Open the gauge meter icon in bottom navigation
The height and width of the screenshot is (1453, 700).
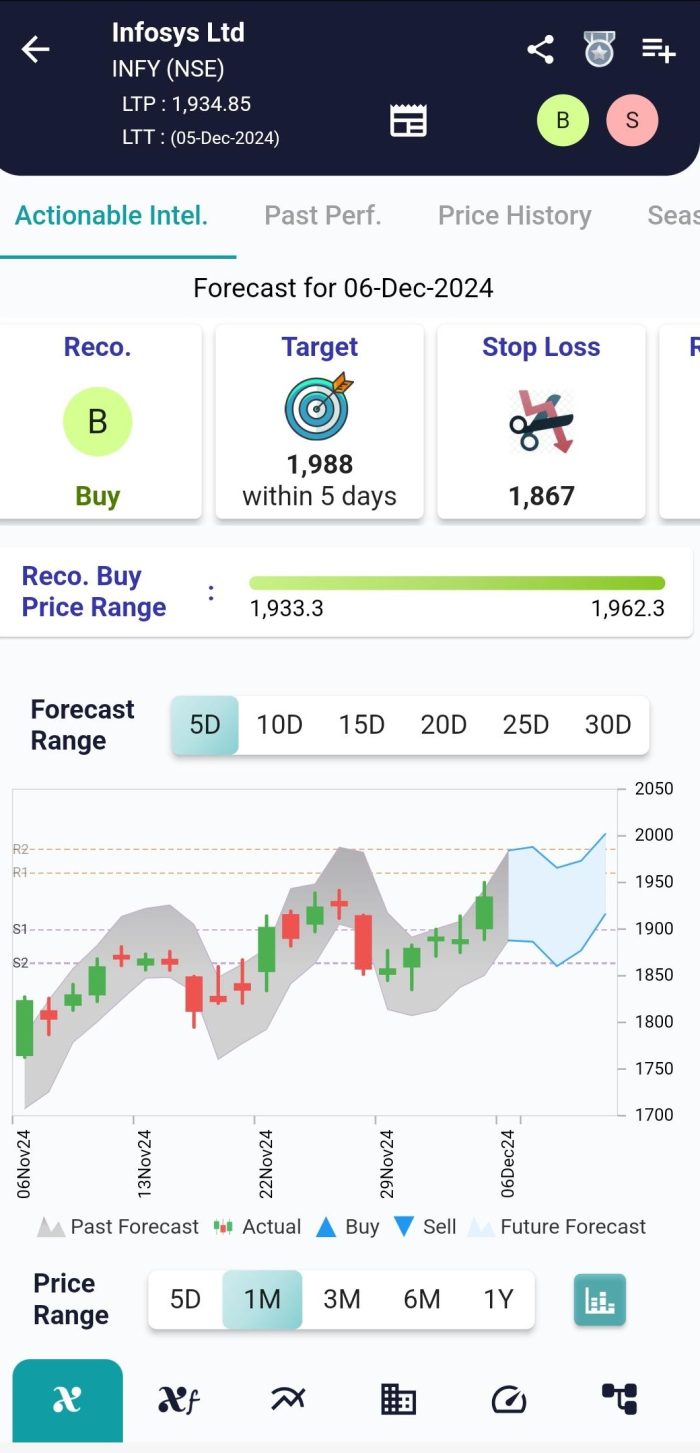tap(508, 1400)
